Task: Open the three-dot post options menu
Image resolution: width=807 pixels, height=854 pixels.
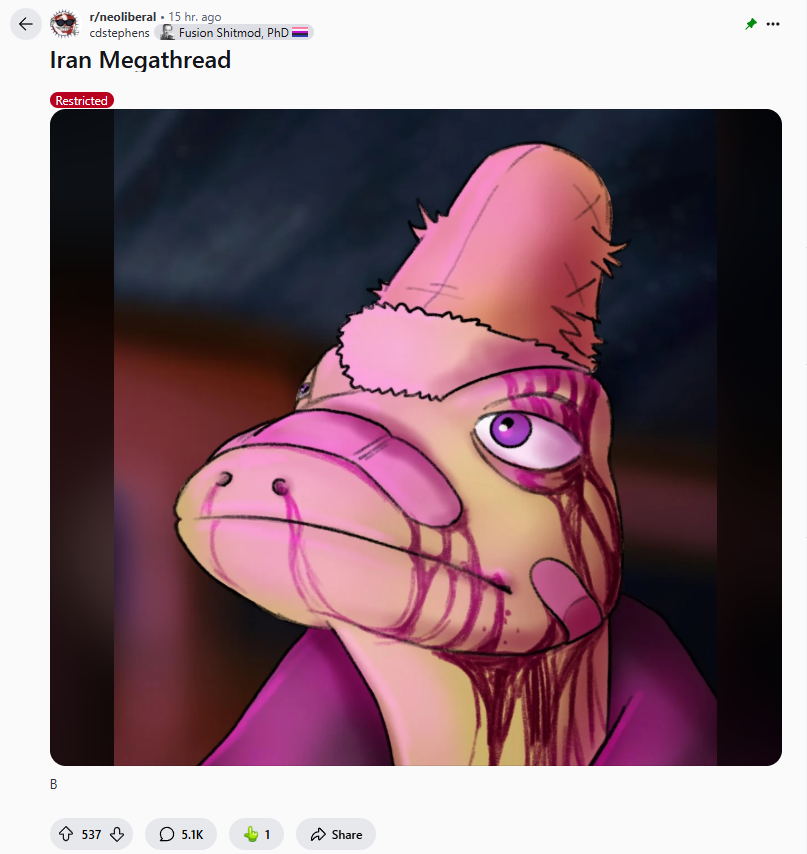Action: click(773, 24)
